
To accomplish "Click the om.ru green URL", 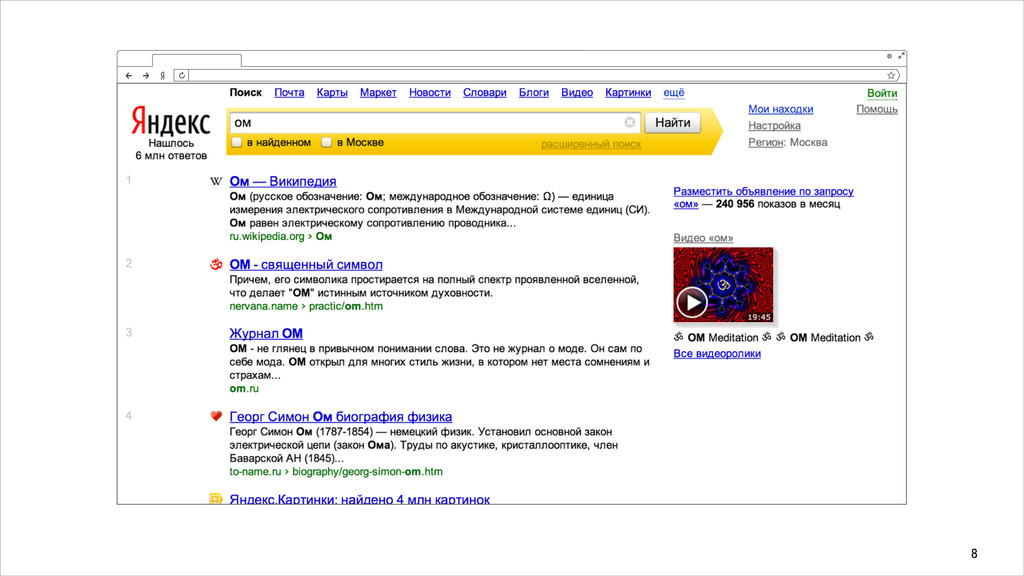I will [244, 389].
